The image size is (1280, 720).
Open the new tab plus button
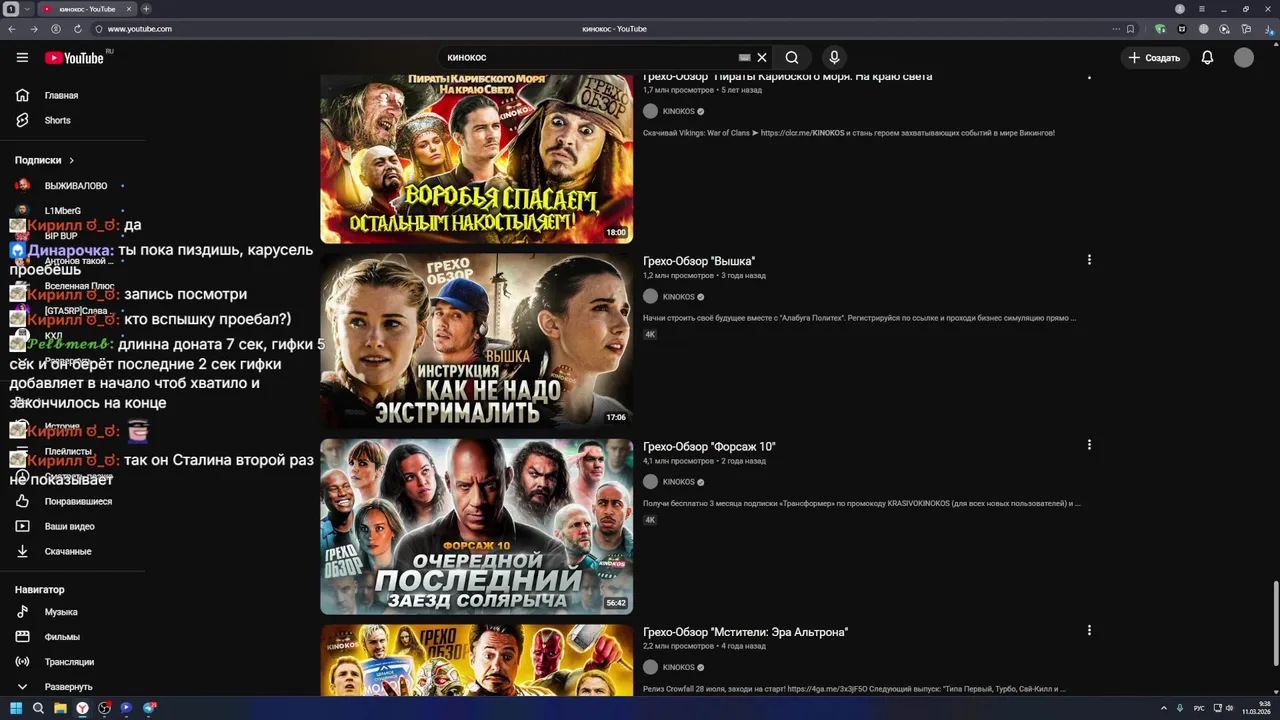(x=146, y=9)
